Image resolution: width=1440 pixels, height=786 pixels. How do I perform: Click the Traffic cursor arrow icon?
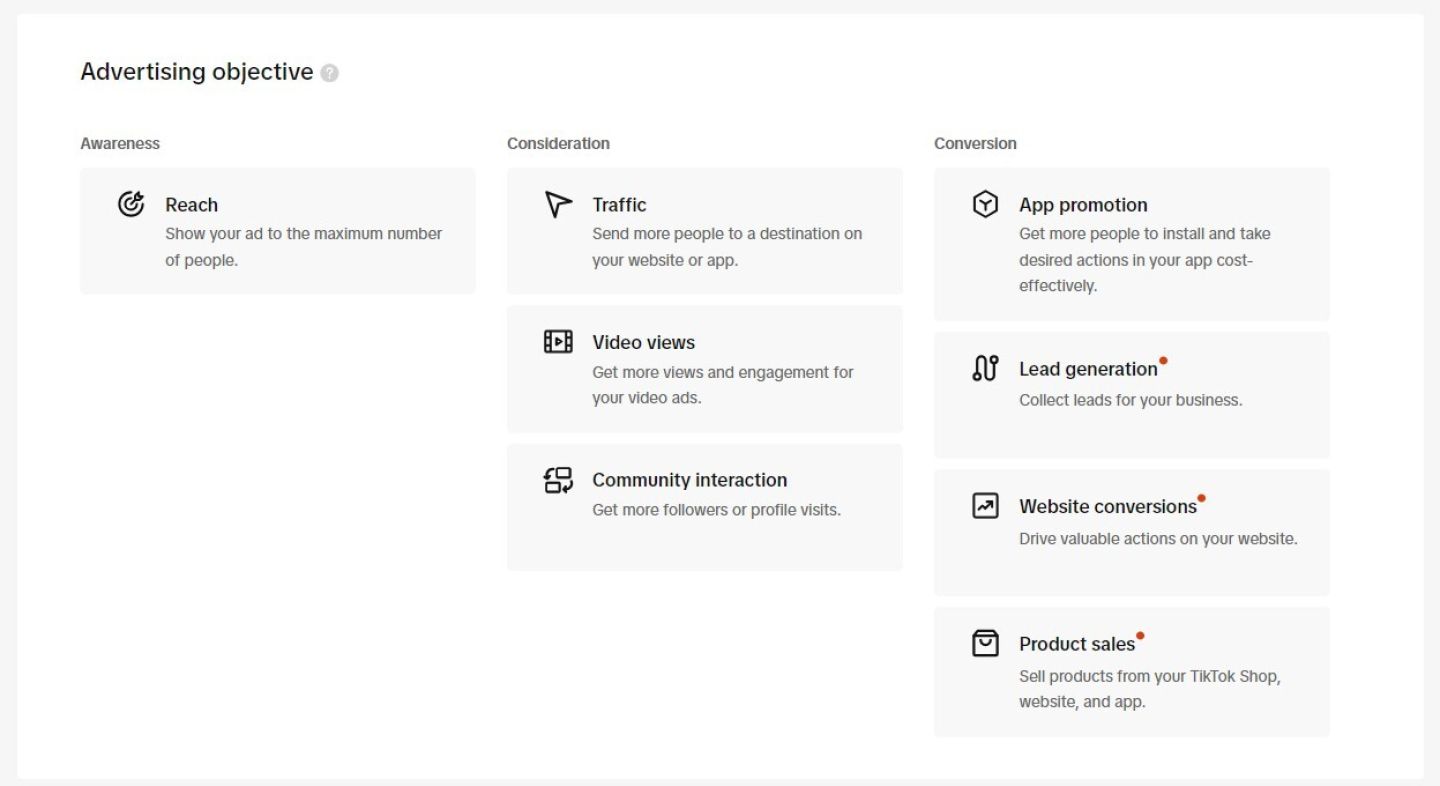pos(558,204)
